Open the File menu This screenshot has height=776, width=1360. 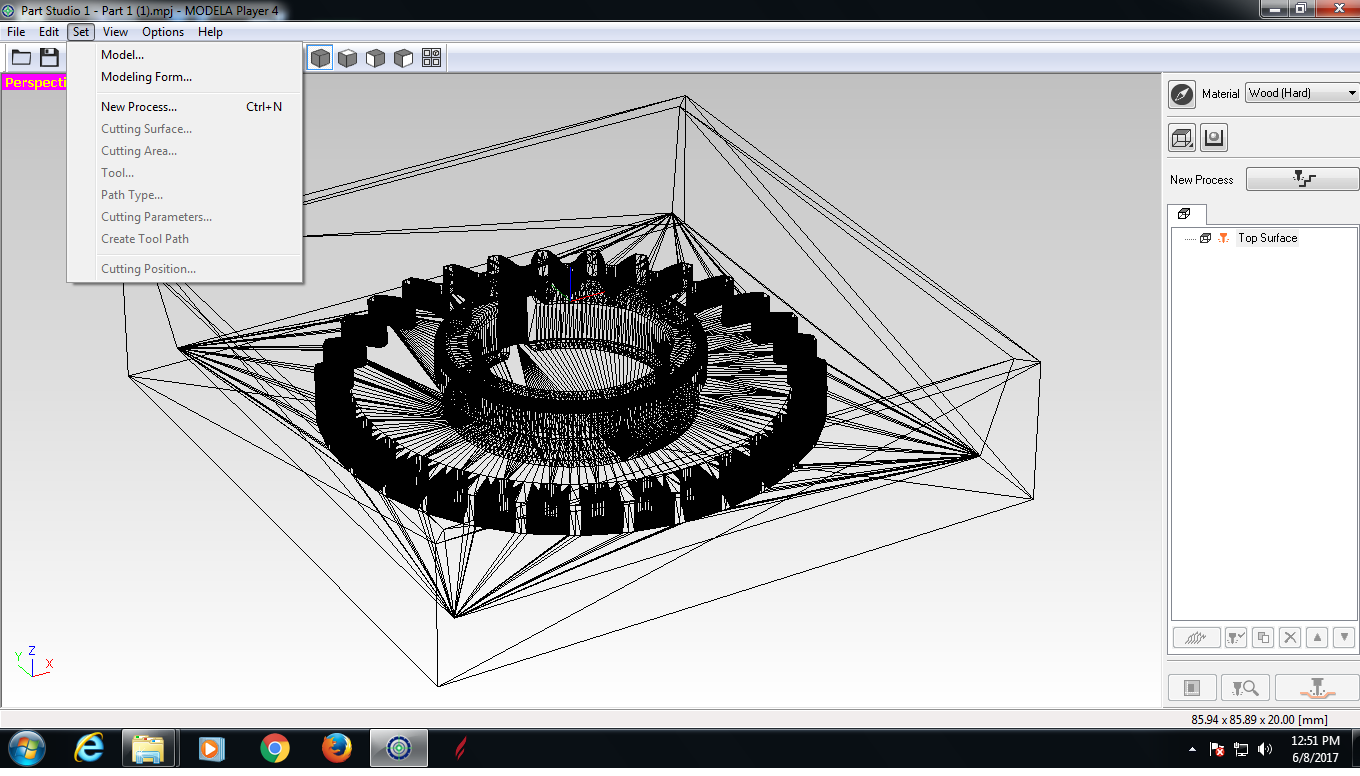pos(16,32)
